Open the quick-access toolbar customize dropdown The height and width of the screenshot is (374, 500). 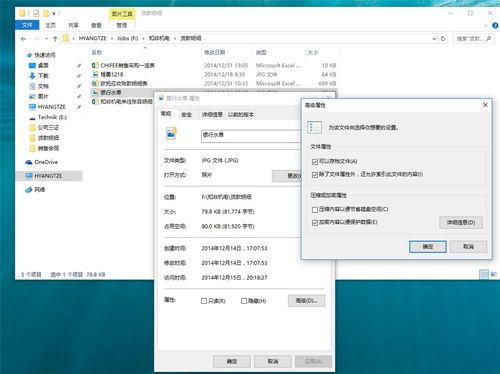[53, 14]
